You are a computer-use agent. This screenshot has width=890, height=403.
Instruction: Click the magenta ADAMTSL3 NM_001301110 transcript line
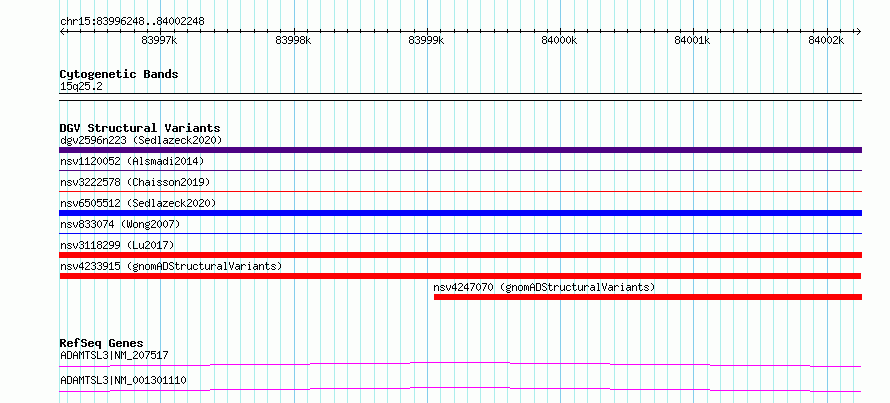click(x=460, y=389)
